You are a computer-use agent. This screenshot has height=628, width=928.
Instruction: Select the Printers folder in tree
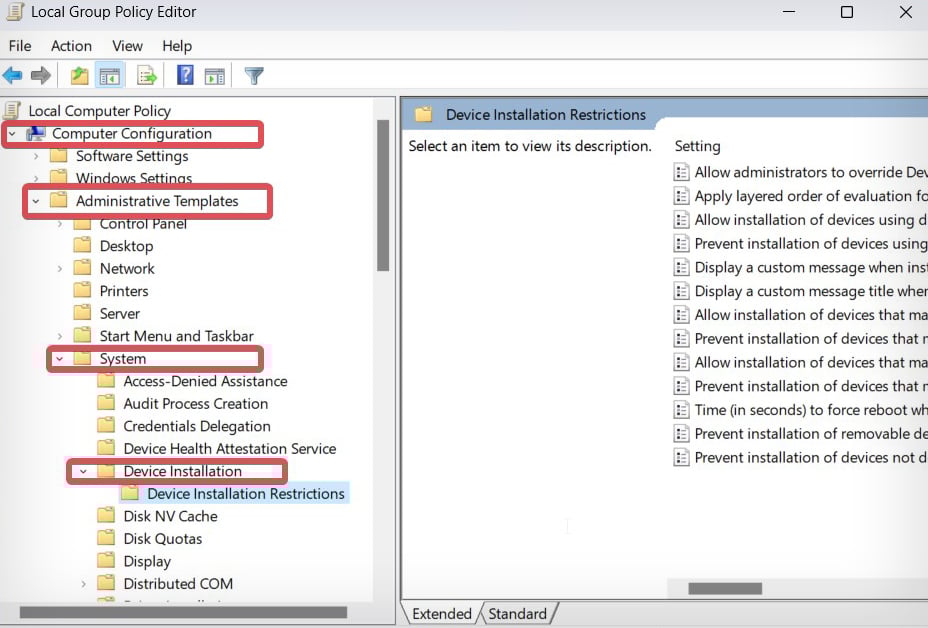[124, 291]
